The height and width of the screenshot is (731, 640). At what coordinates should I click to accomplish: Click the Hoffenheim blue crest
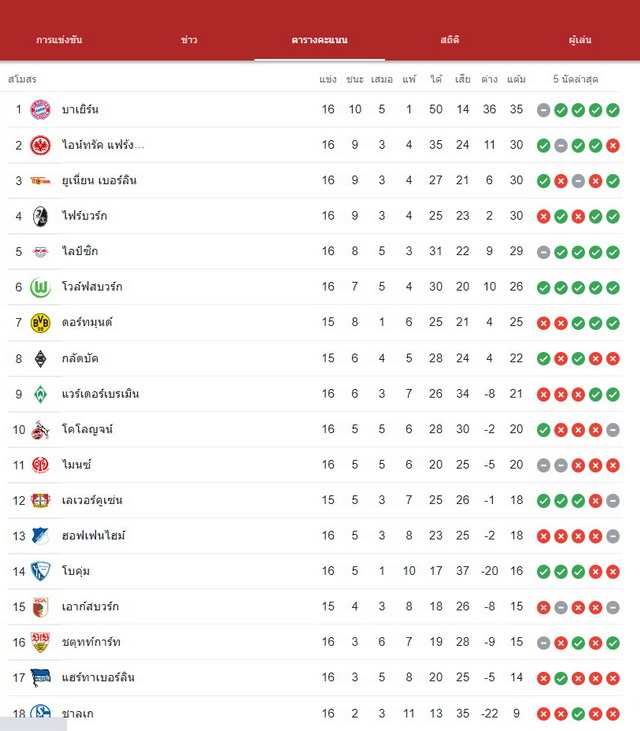click(40, 536)
